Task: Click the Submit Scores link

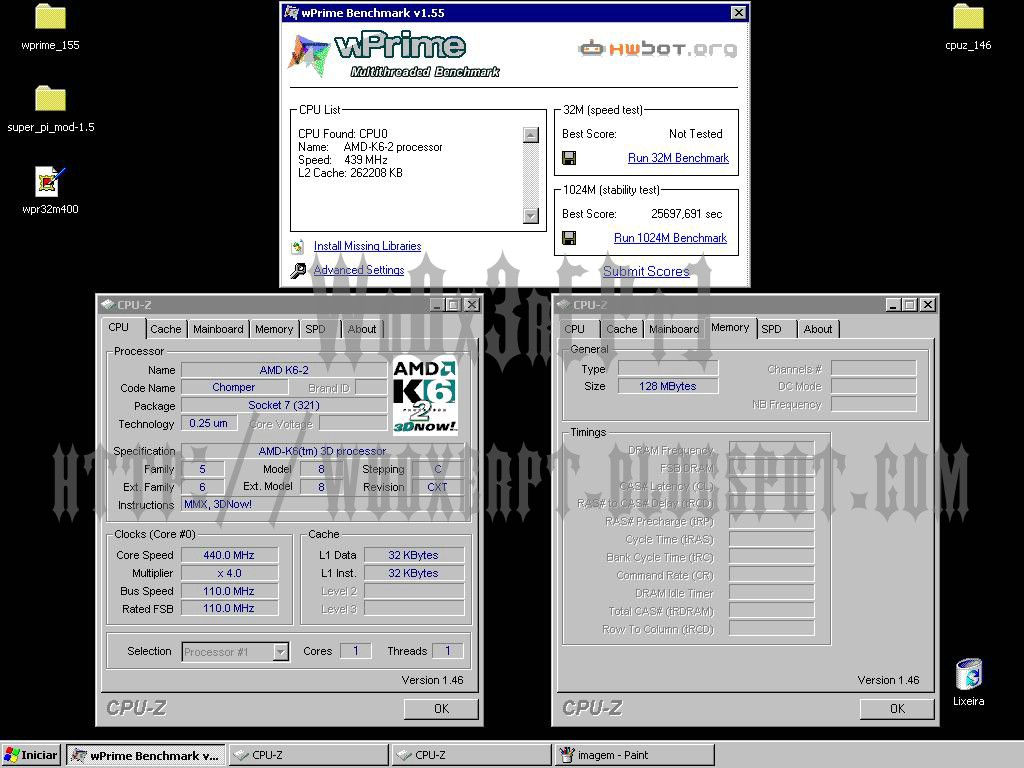Action: [x=646, y=271]
